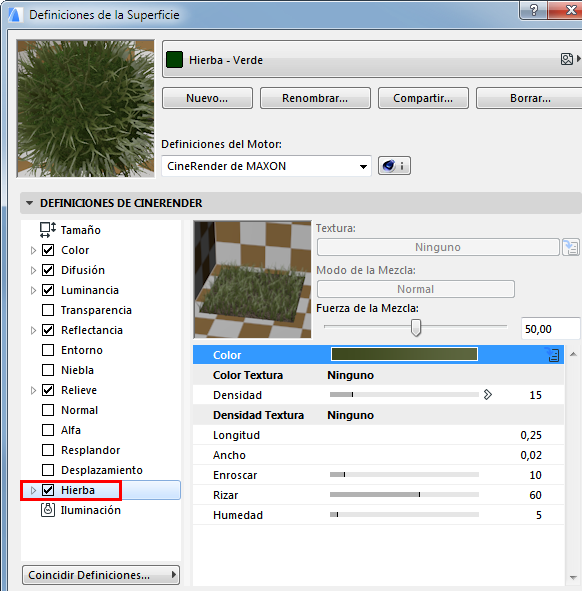Uncheck the Relieve checkbox
The image size is (582, 591).
(48, 390)
